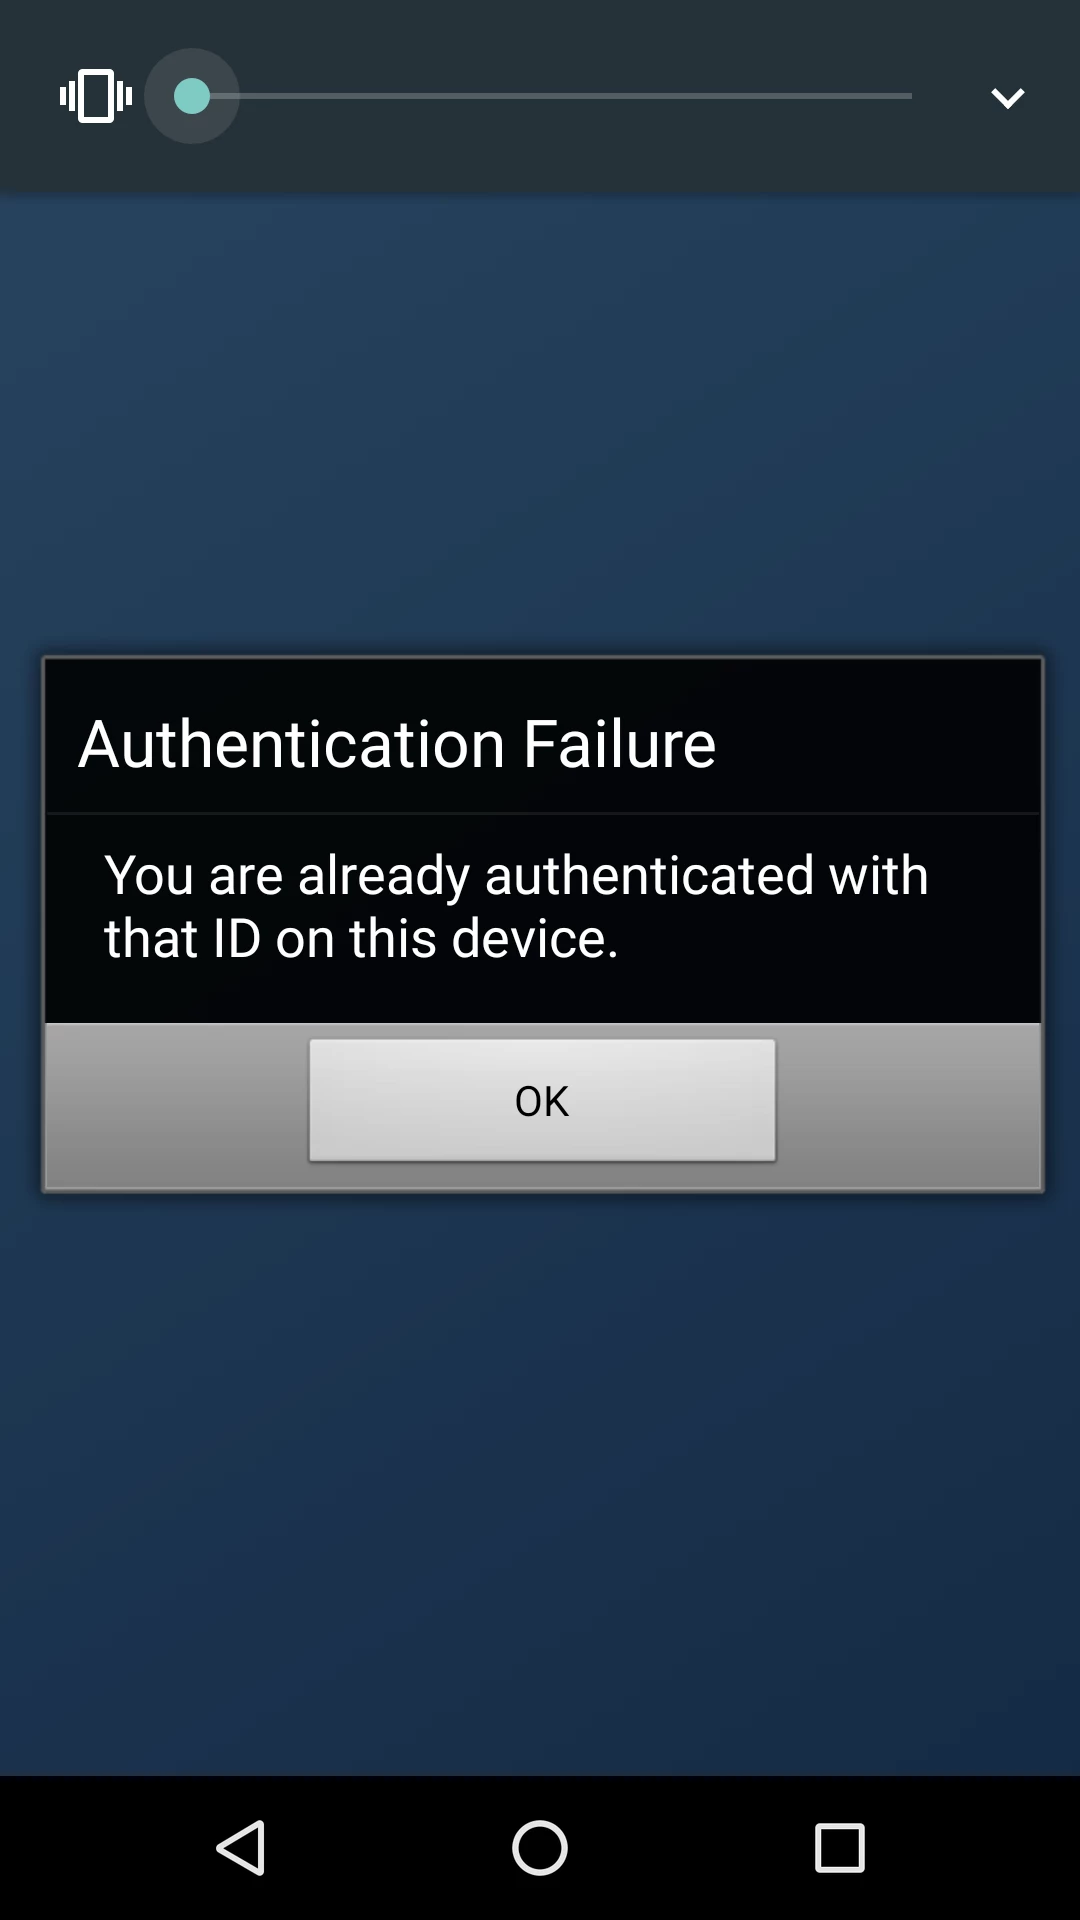Dismiss the Authentication Failure dialog with OK
This screenshot has height=1920, width=1080.
click(542, 1100)
